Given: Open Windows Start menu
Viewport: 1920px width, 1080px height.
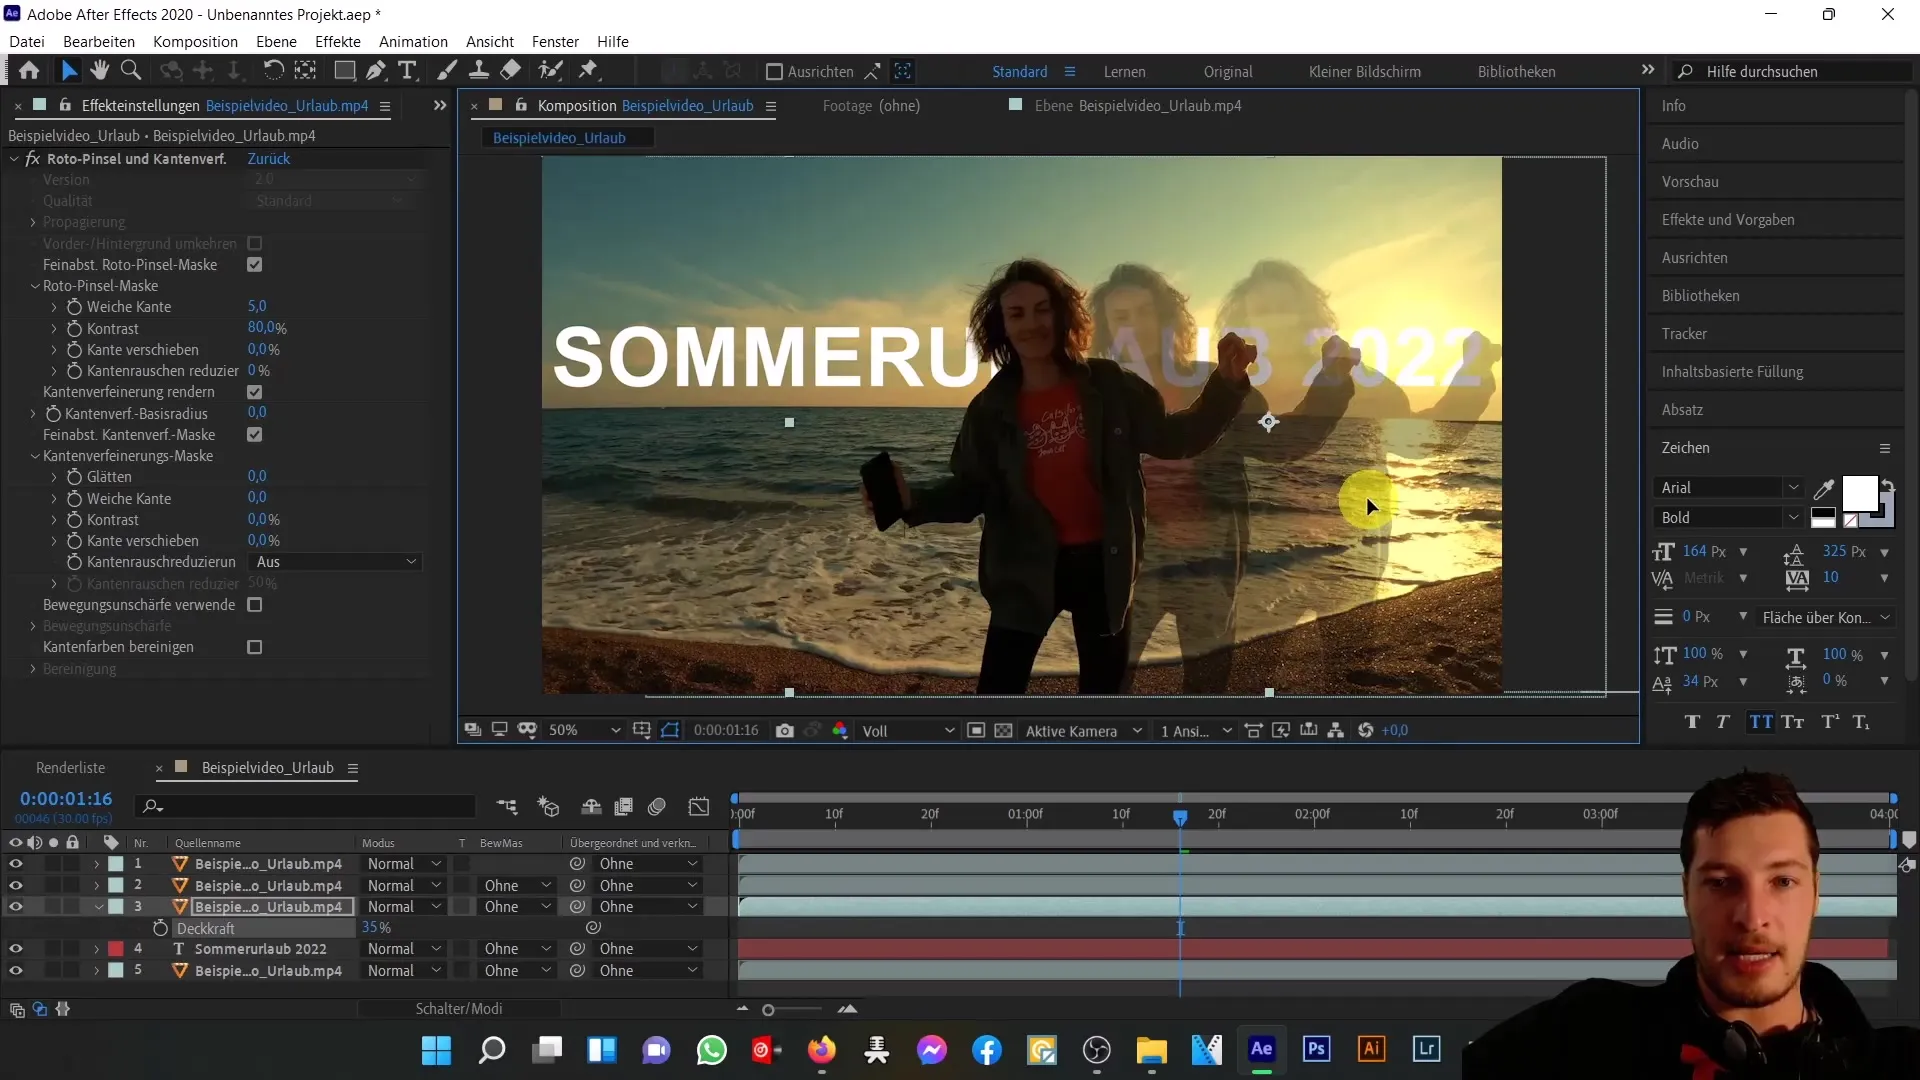Looking at the screenshot, I should pyautogui.click(x=437, y=1050).
